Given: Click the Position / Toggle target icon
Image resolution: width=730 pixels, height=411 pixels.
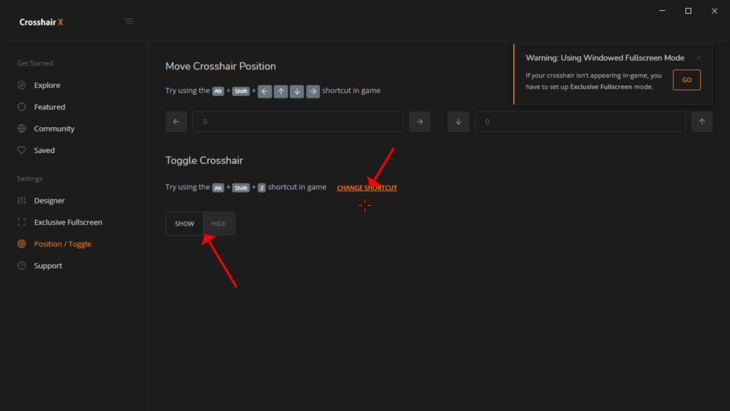Looking at the screenshot, I should tap(21, 243).
